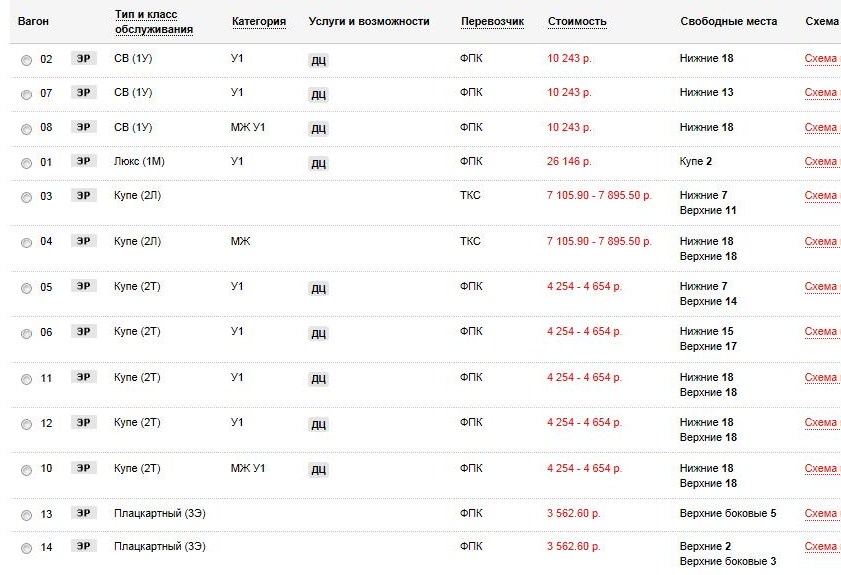Click the ДЦ service icon for wagon 05
This screenshot has width=841, height=575.
tap(318, 288)
